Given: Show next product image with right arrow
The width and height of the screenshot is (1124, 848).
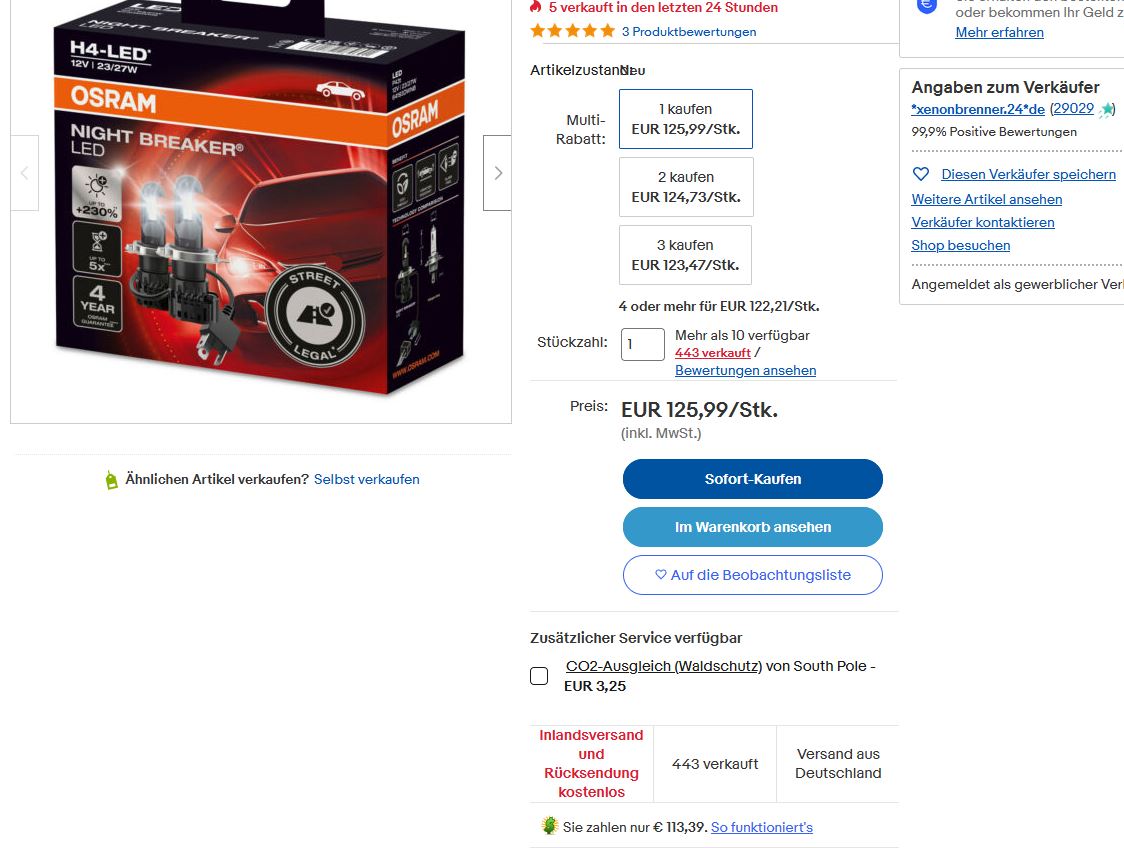Looking at the screenshot, I should [497, 173].
